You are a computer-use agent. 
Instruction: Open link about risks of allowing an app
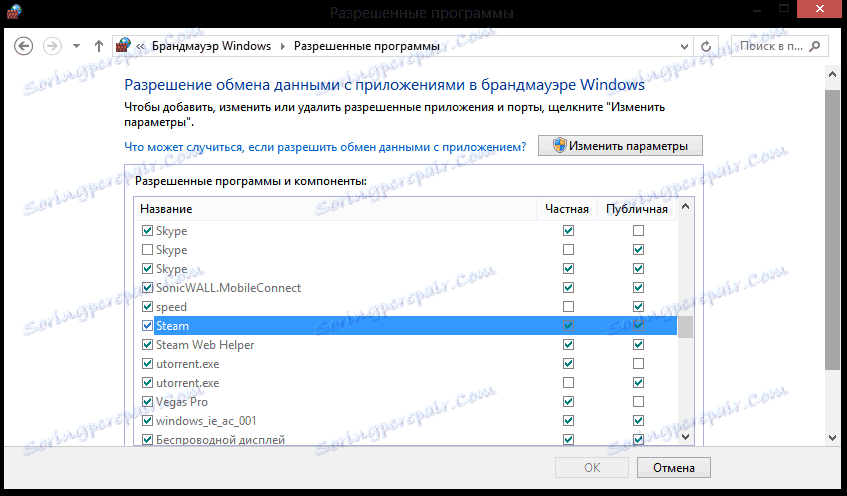[325, 147]
